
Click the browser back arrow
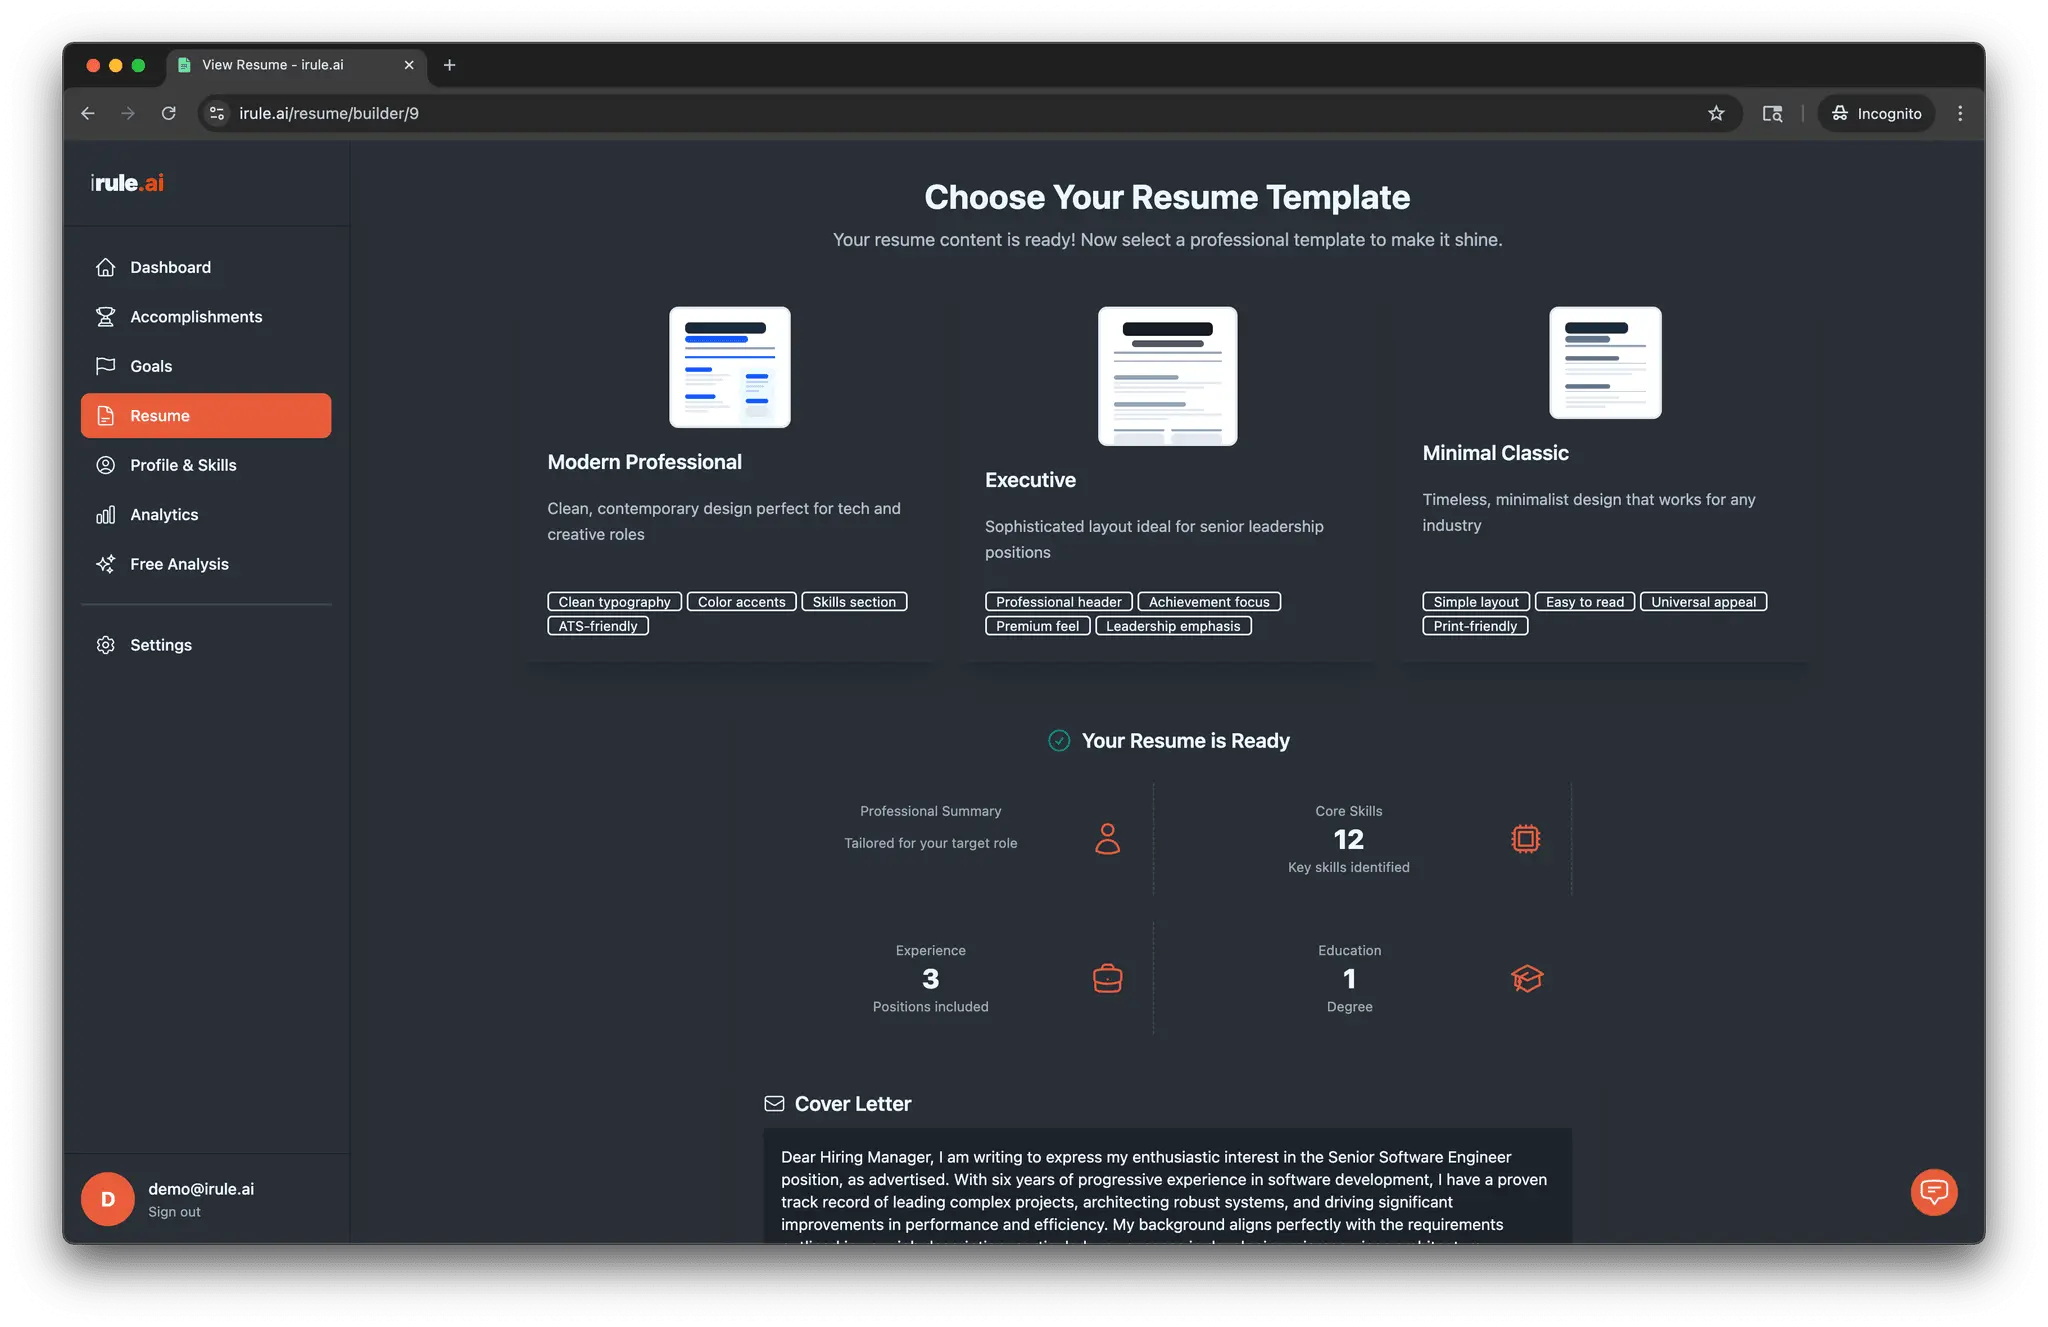click(x=88, y=113)
